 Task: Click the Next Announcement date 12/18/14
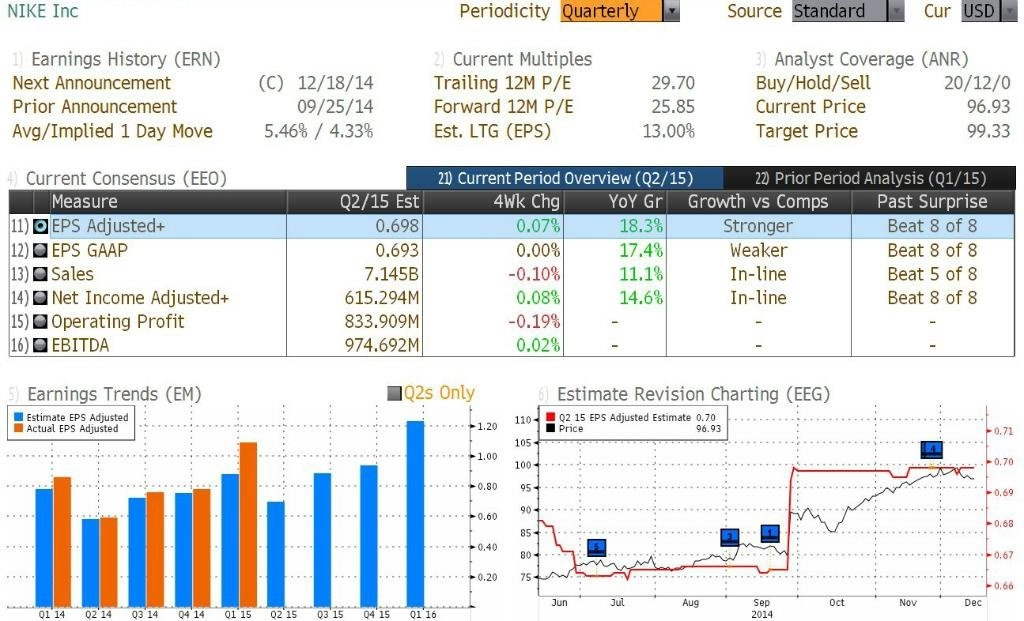336,83
